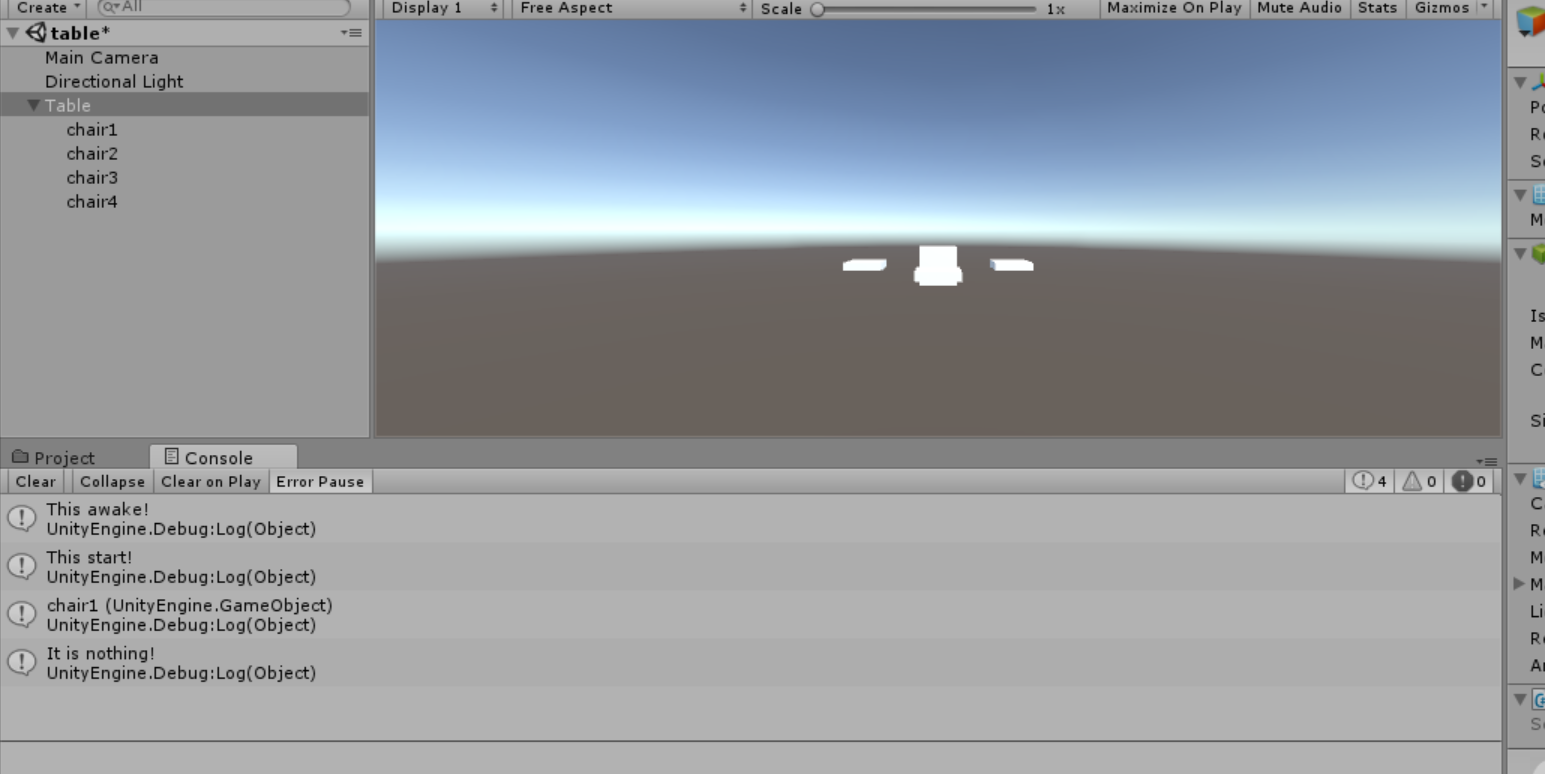1545x774 pixels.
Task: Toggle console Collapse mode
Action: [x=112, y=482]
